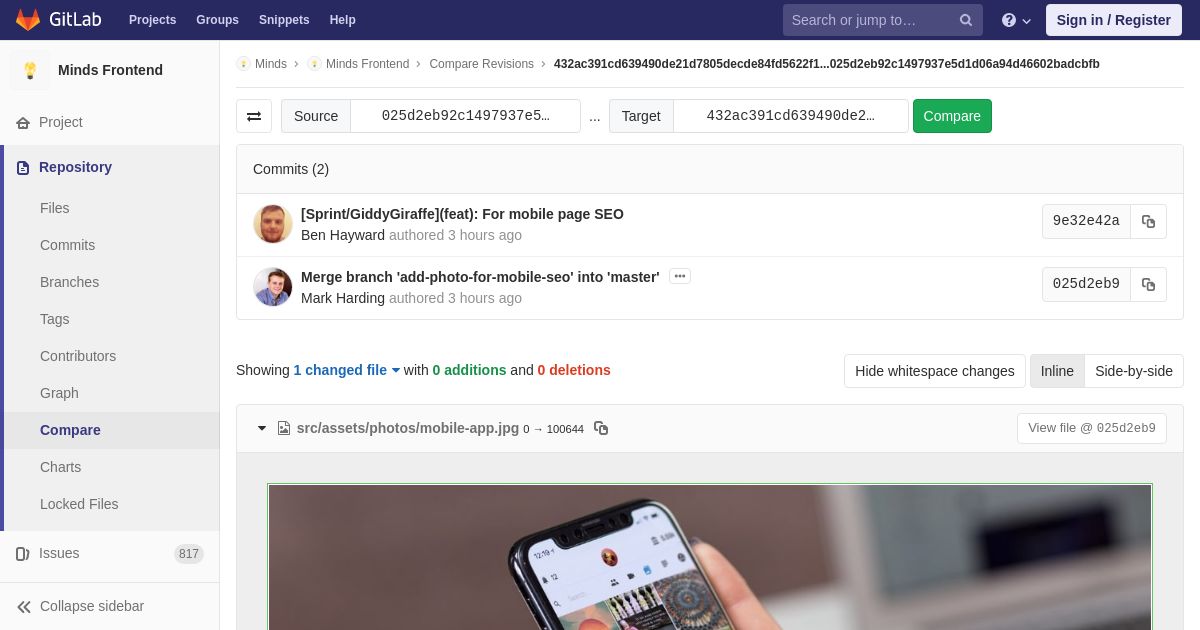Open commit 025d2eb9 link
This screenshot has width=1200, height=630.
tap(1086, 284)
